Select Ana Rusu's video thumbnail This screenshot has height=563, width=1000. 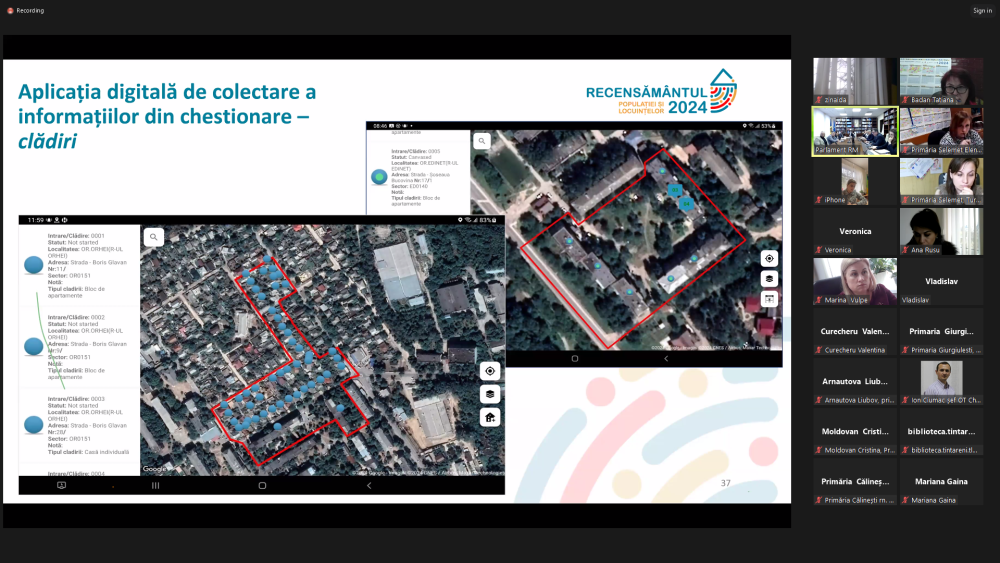[941, 231]
